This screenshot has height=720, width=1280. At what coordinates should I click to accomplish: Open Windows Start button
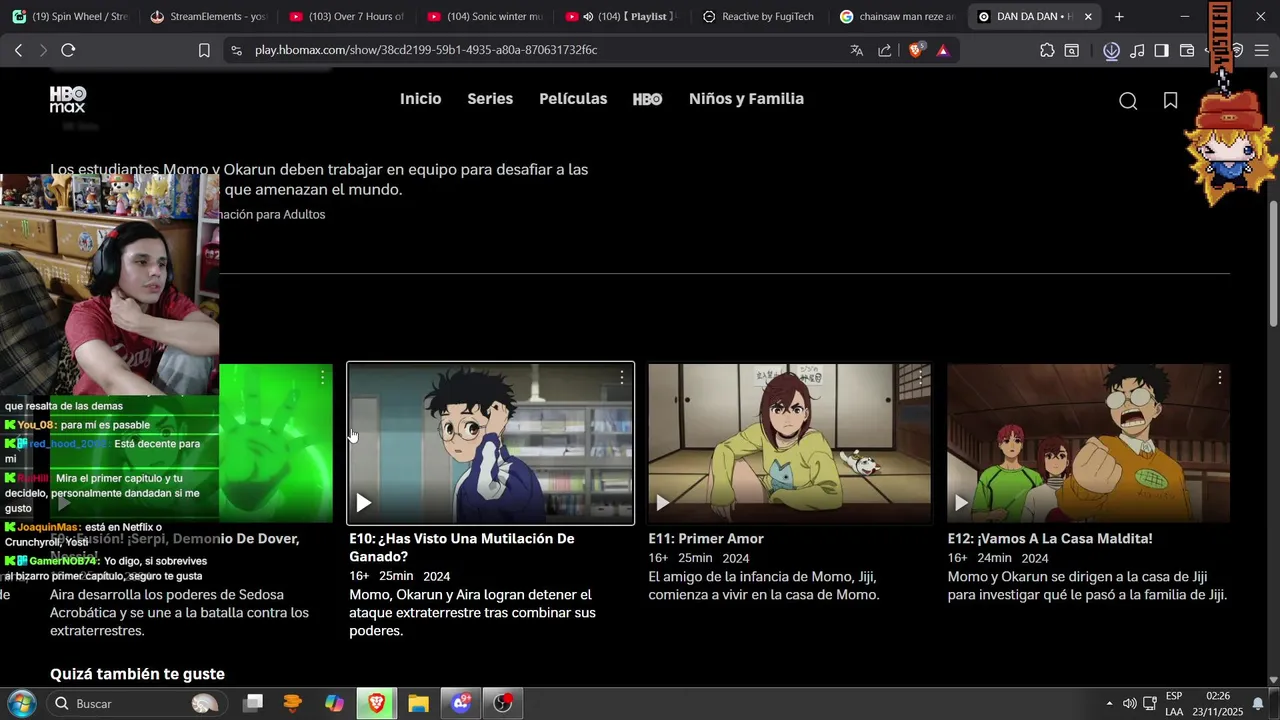(21, 703)
